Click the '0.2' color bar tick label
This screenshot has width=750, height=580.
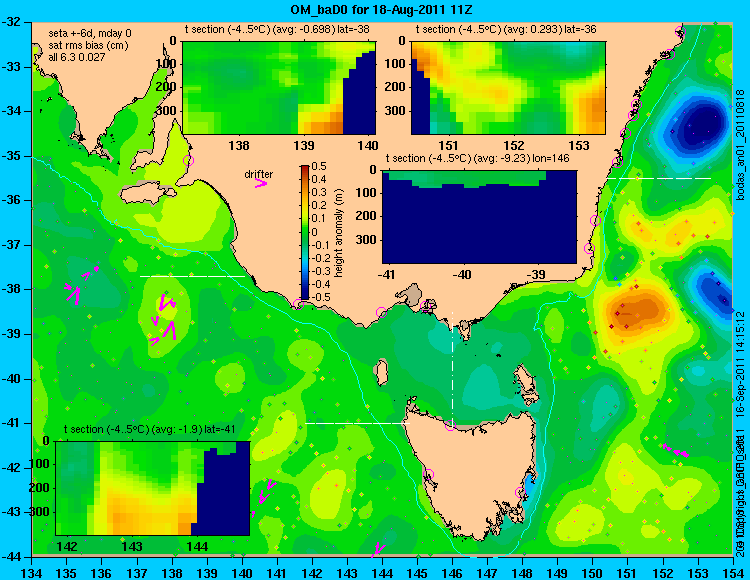click(319, 206)
